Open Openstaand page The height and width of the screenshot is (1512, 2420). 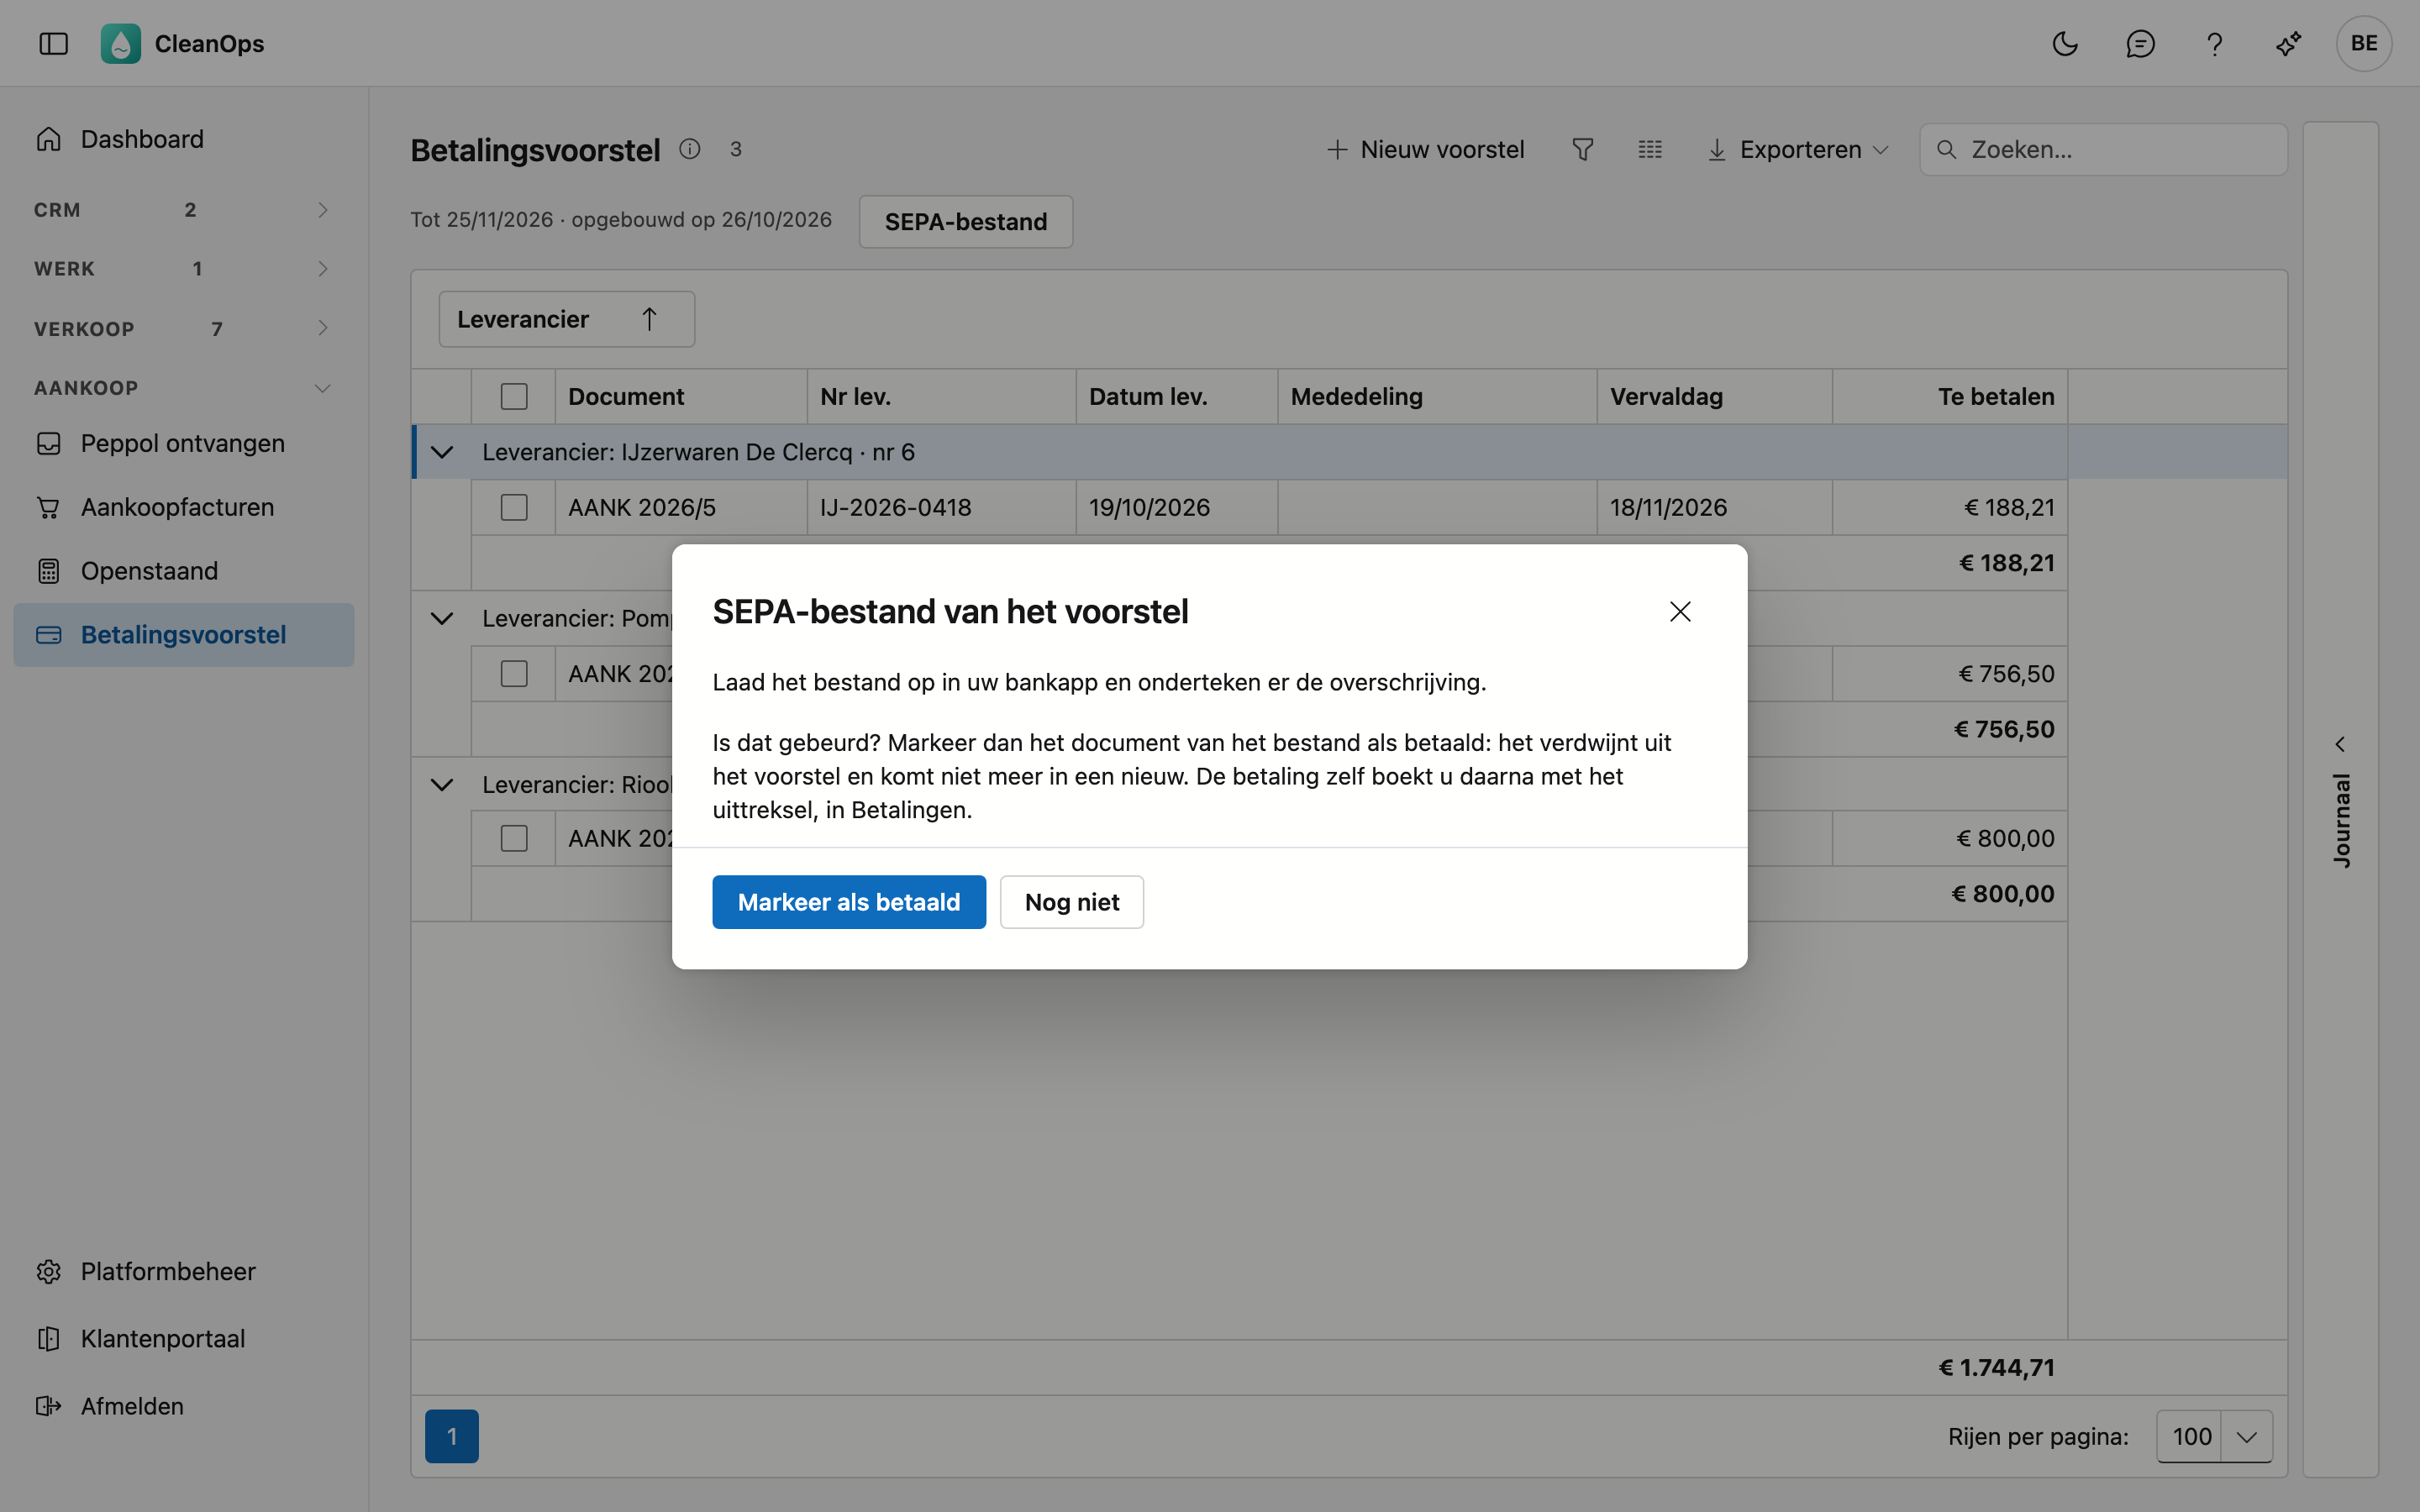pyautogui.click(x=183, y=571)
